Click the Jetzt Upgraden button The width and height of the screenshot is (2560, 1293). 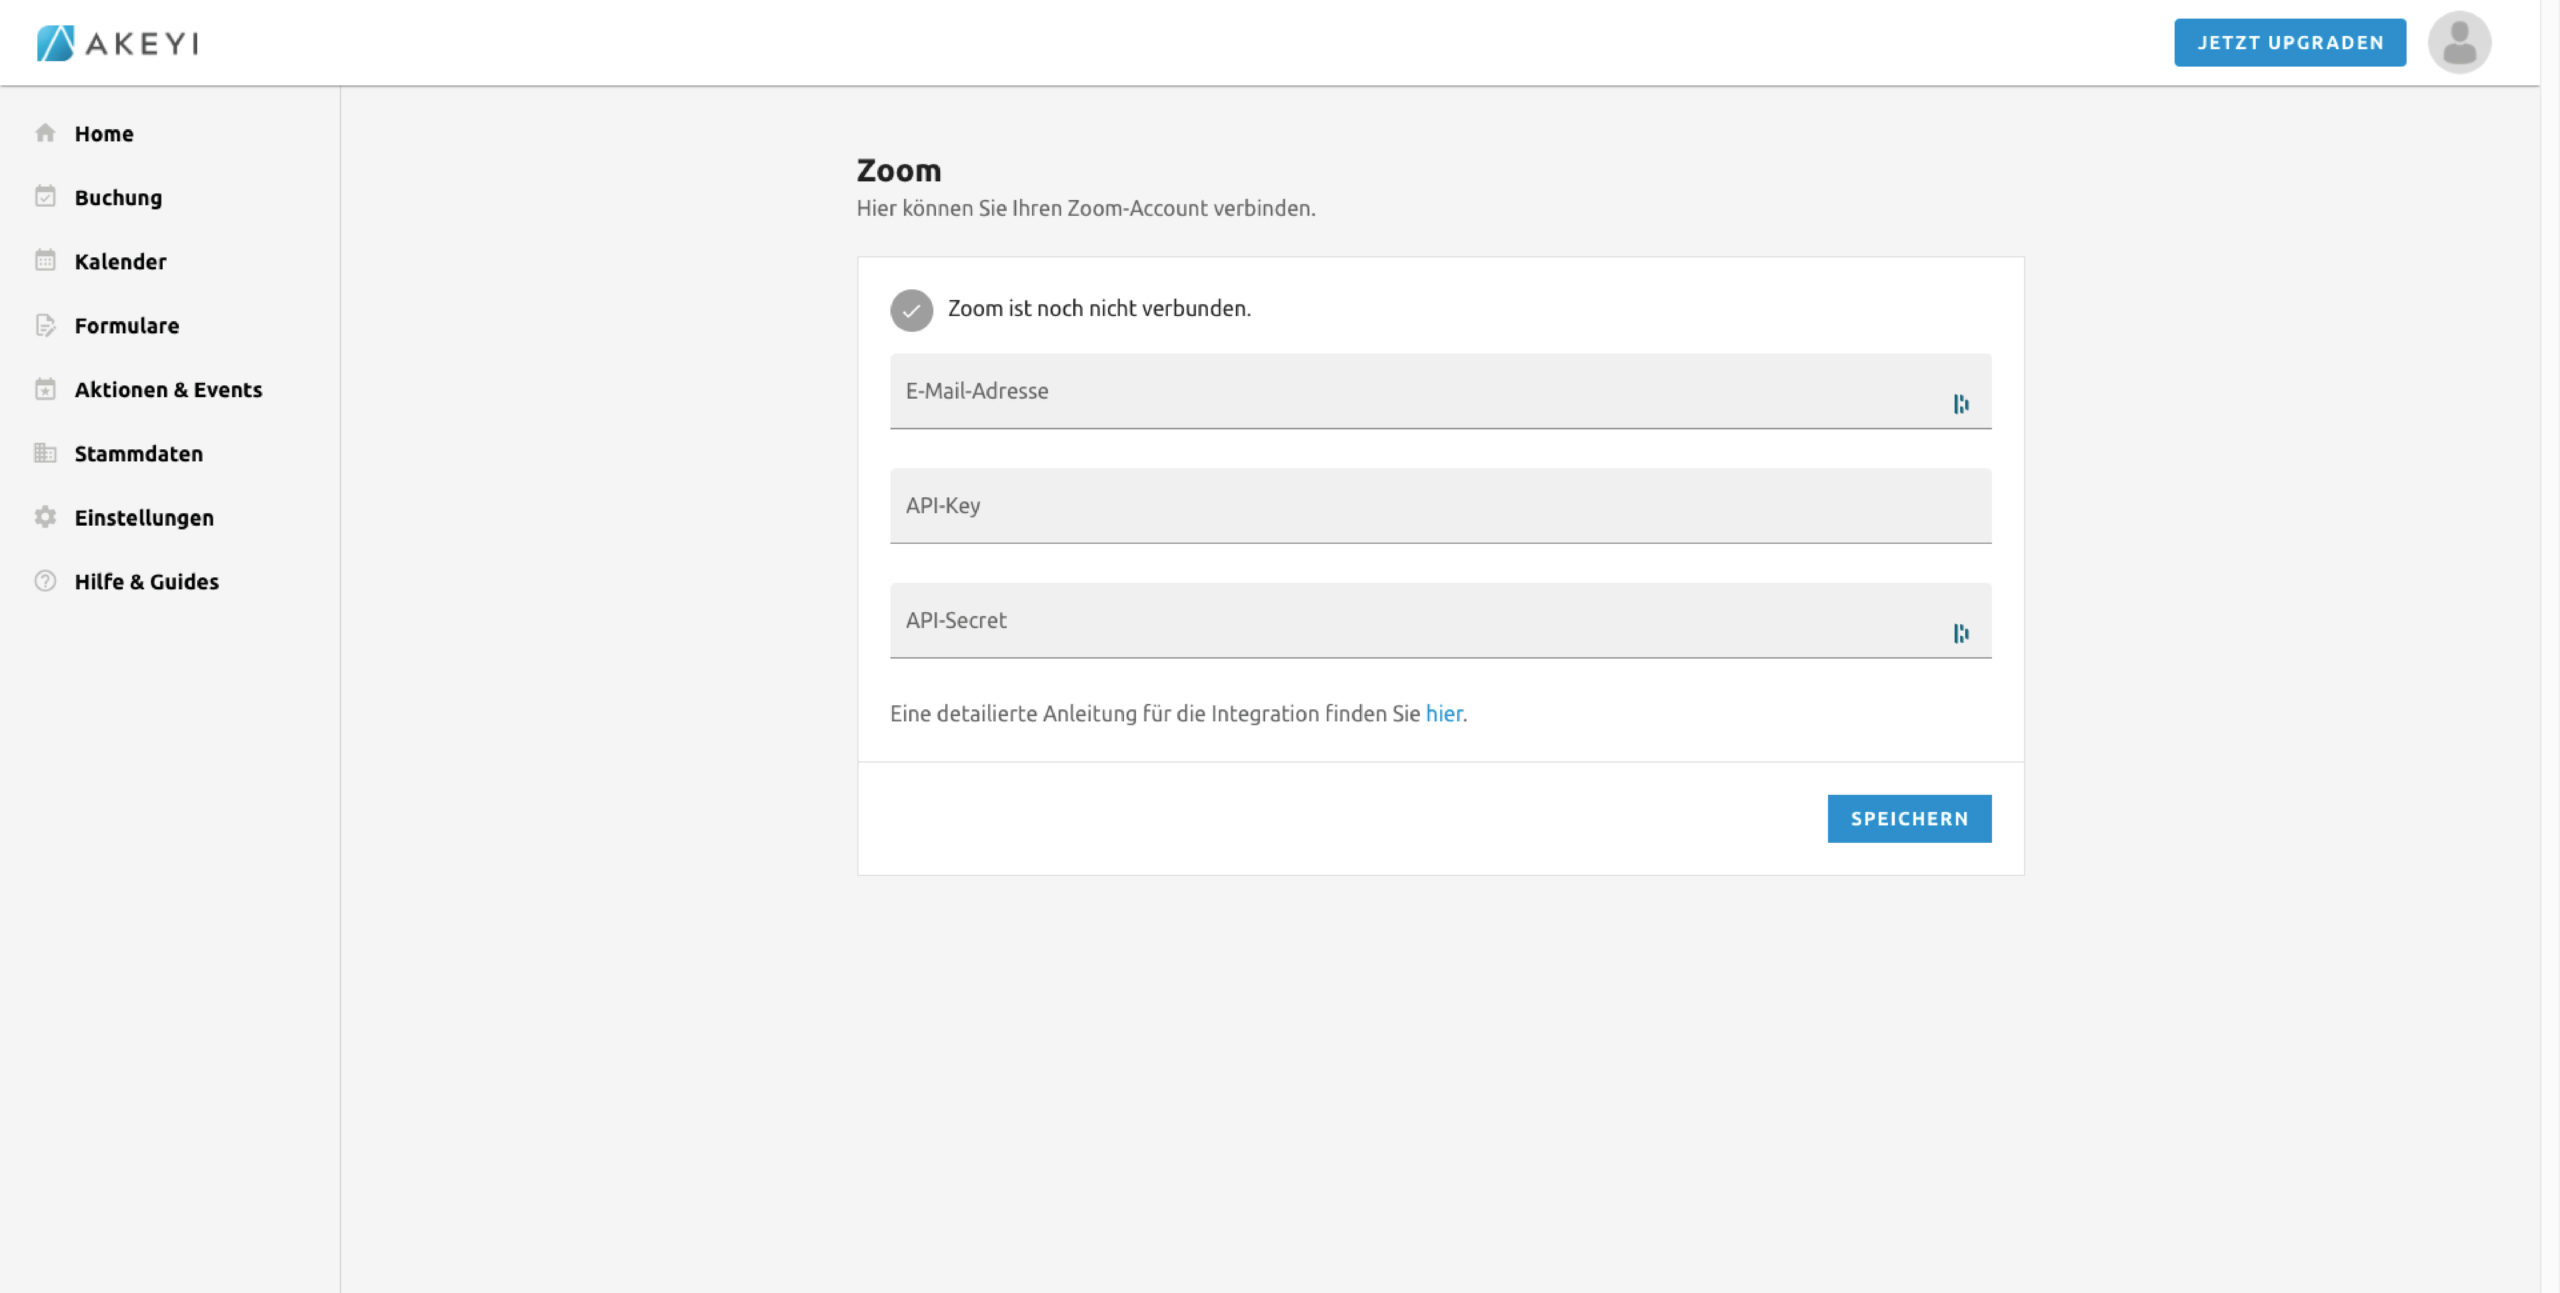(2289, 43)
